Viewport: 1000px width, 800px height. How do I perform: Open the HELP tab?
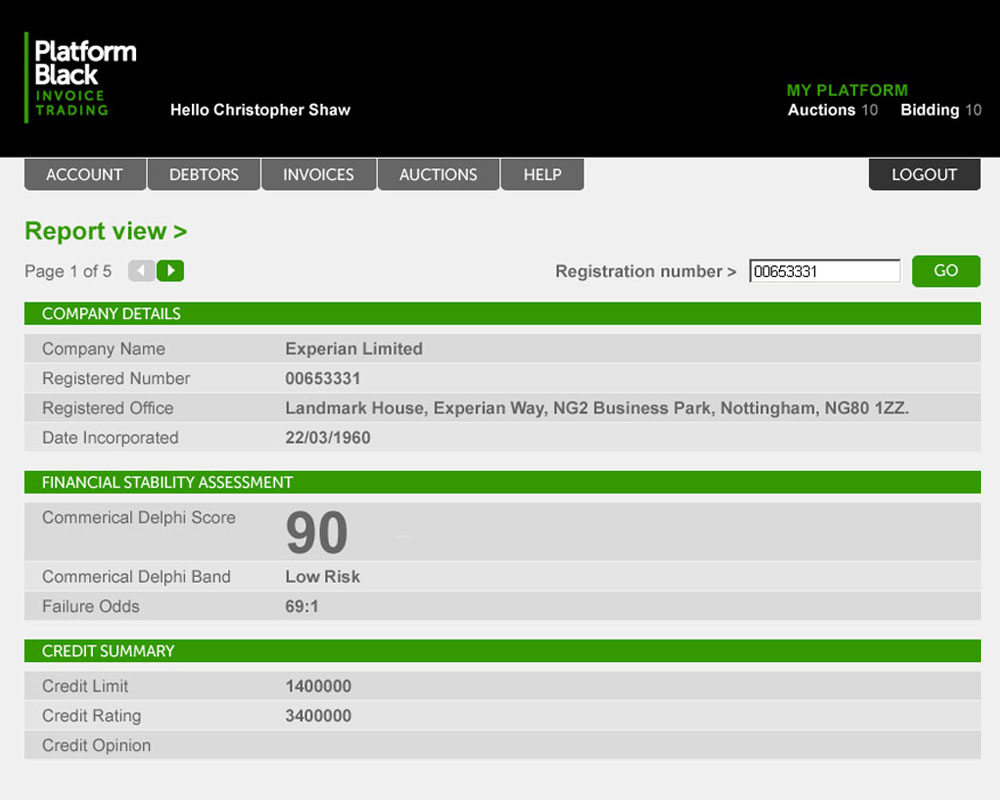(542, 174)
